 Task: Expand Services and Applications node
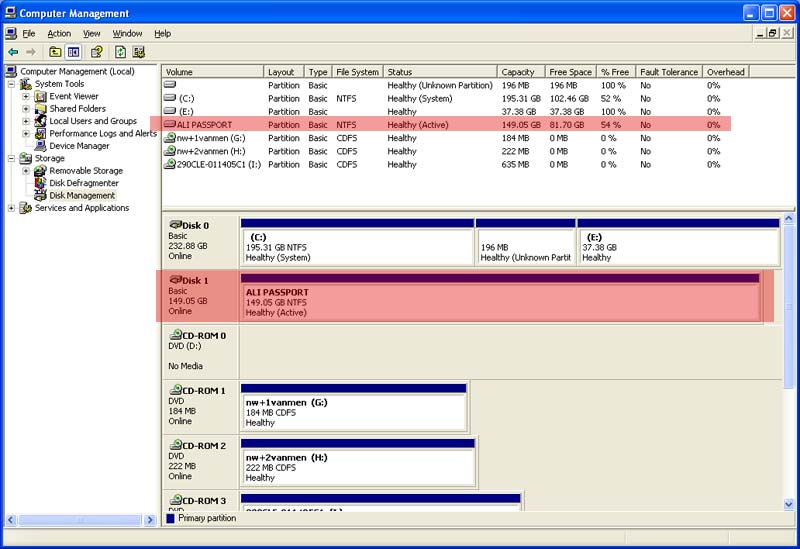click(x=11, y=208)
